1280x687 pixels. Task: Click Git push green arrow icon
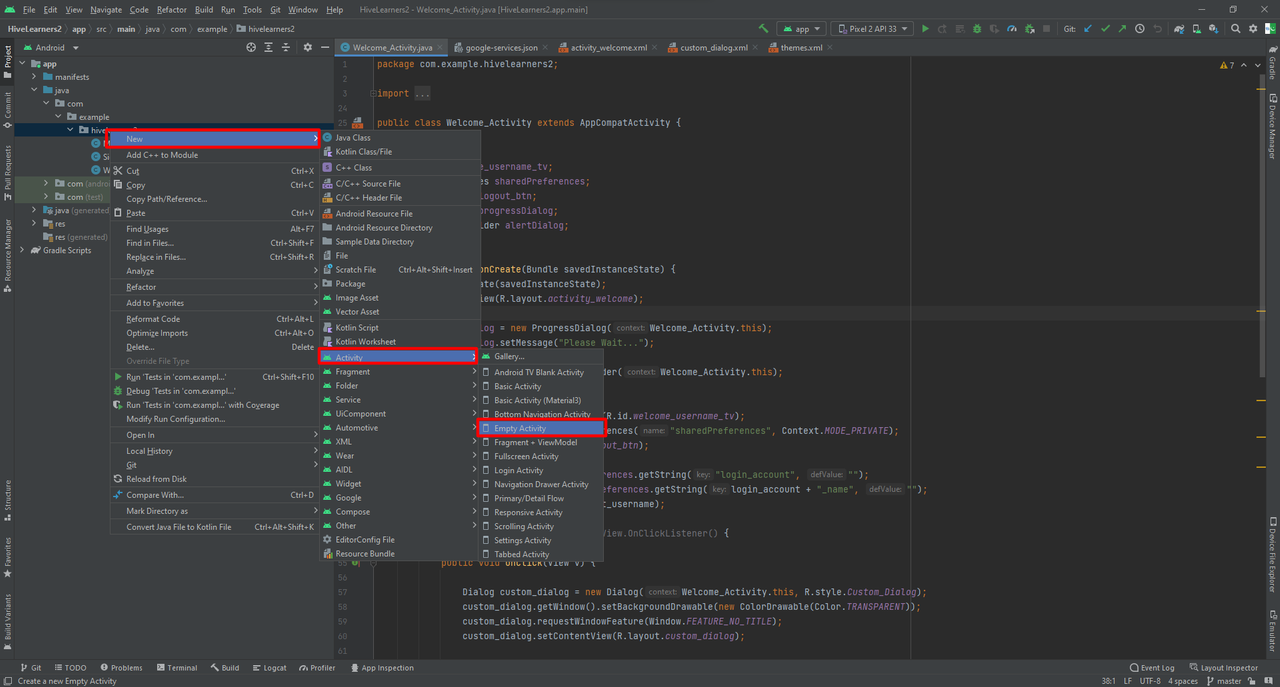click(1122, 29)
